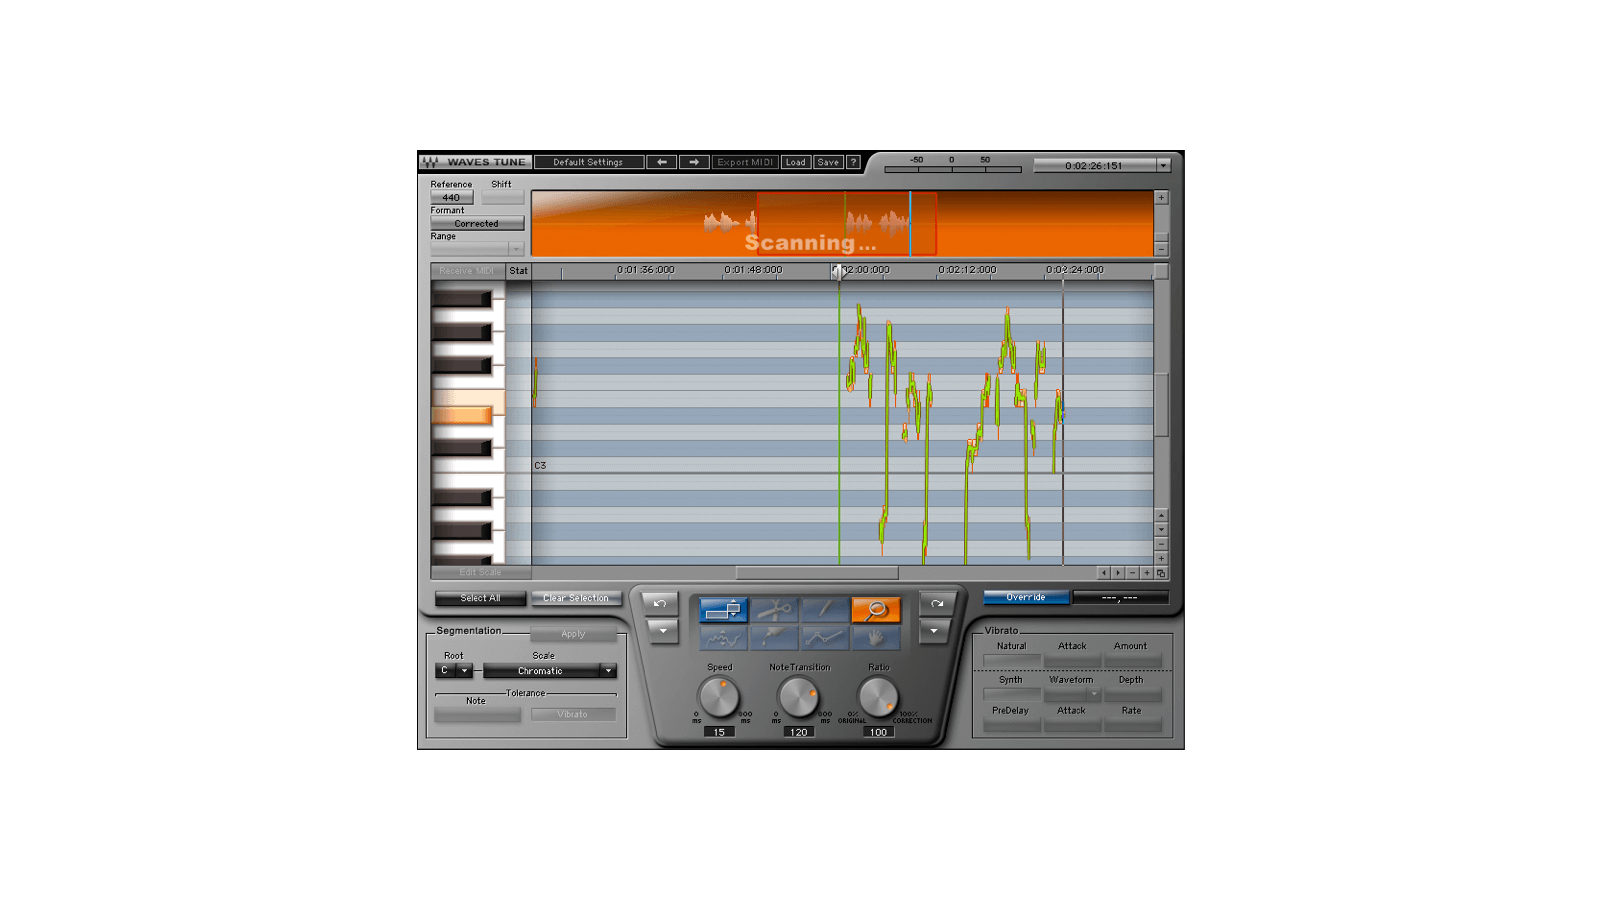Zoom out horizontally on the timeline

(x=1132, y=573)
